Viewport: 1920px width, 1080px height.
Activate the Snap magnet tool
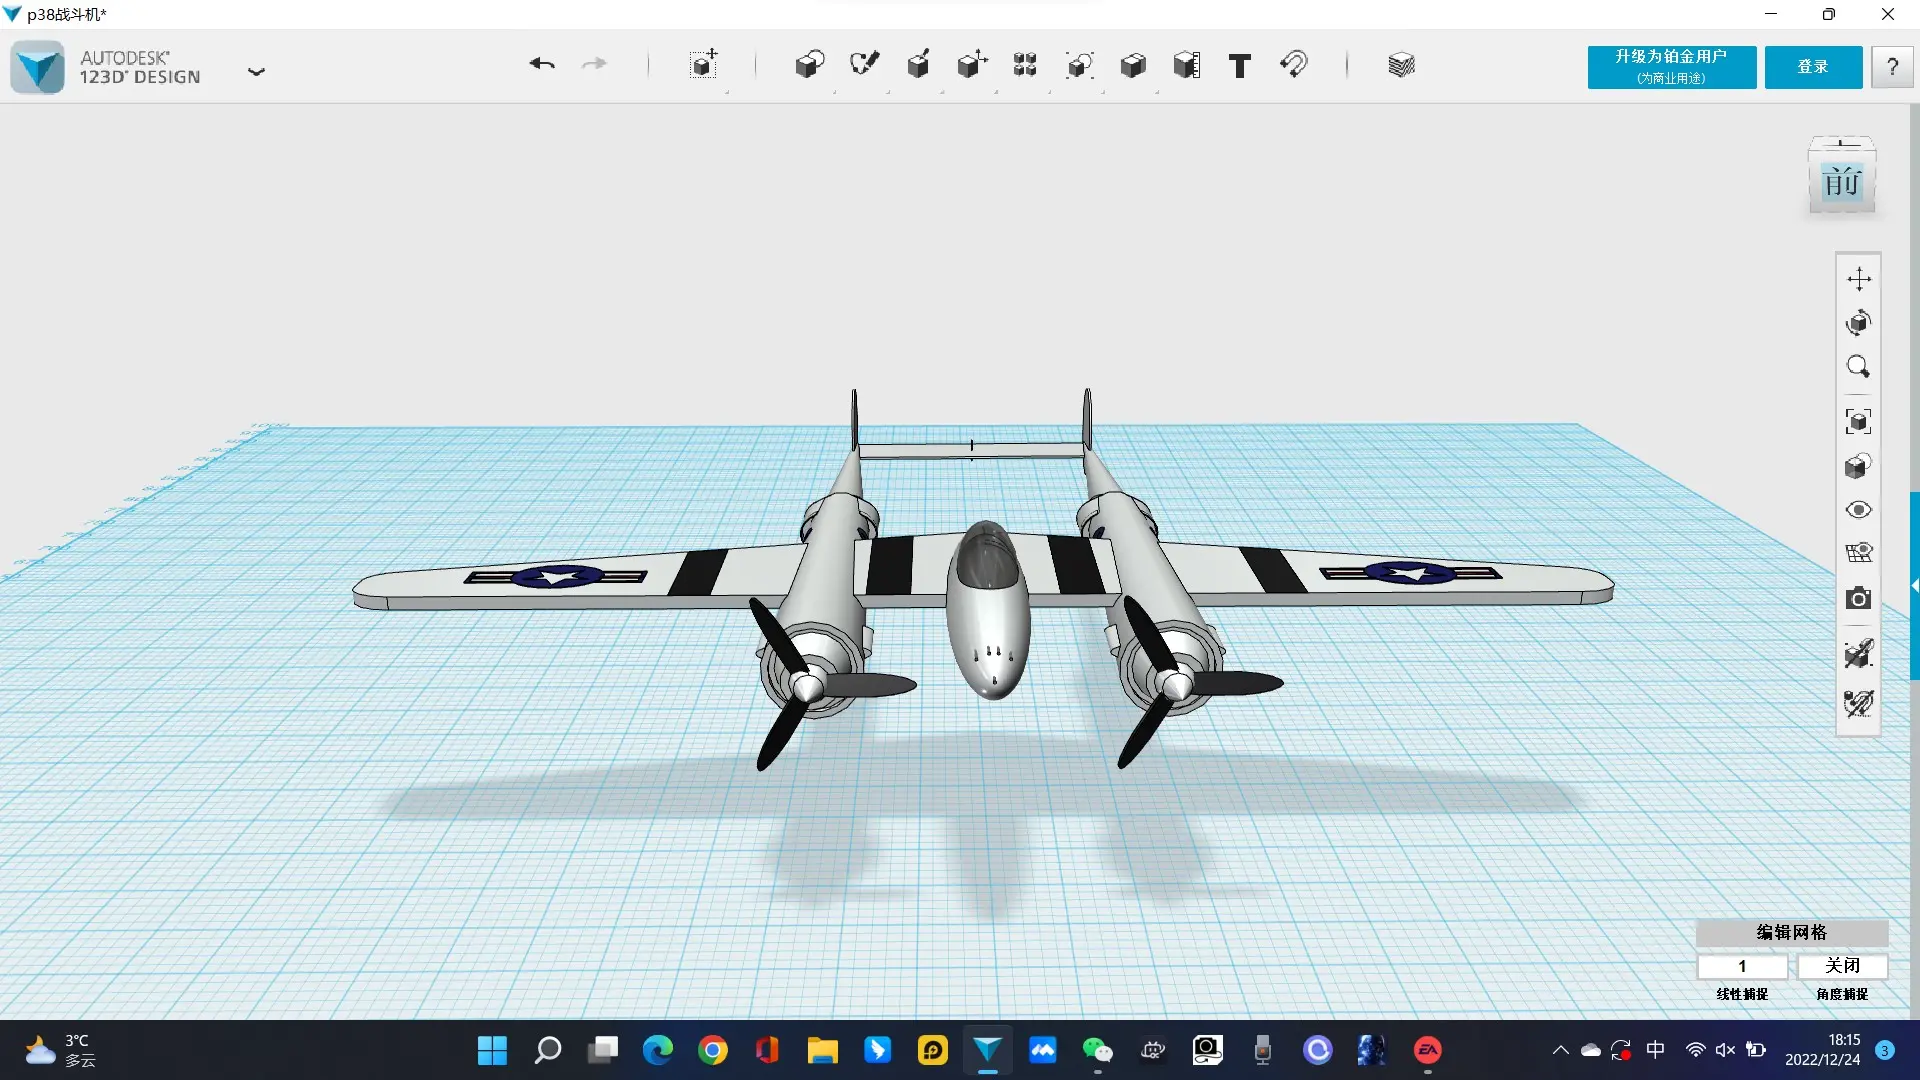pyautogui.click(x=1294, y=65)
